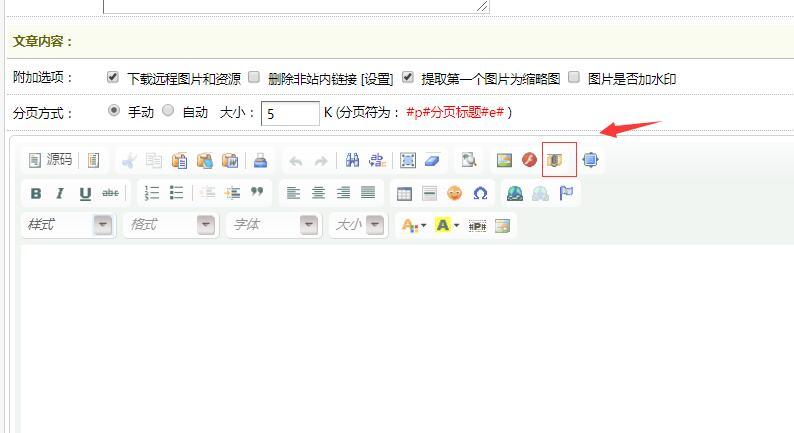794x433 pixels.
Task: Select 手动 pagination radio button
Action: tap(114, 110)
